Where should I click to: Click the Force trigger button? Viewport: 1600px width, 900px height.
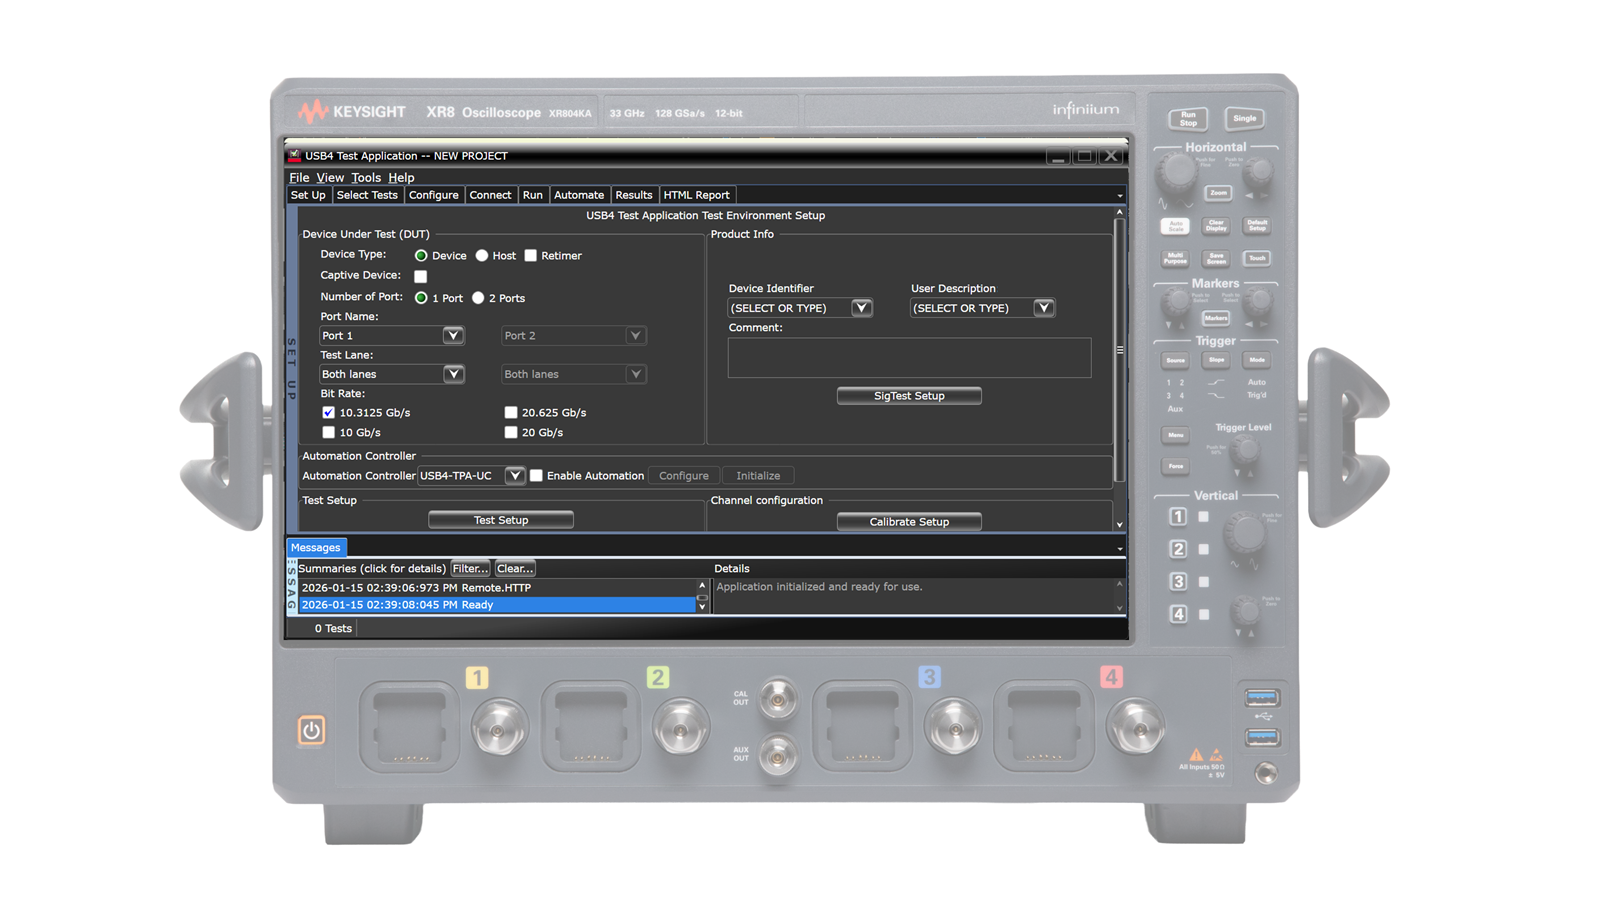click(x=1175, y=466)
